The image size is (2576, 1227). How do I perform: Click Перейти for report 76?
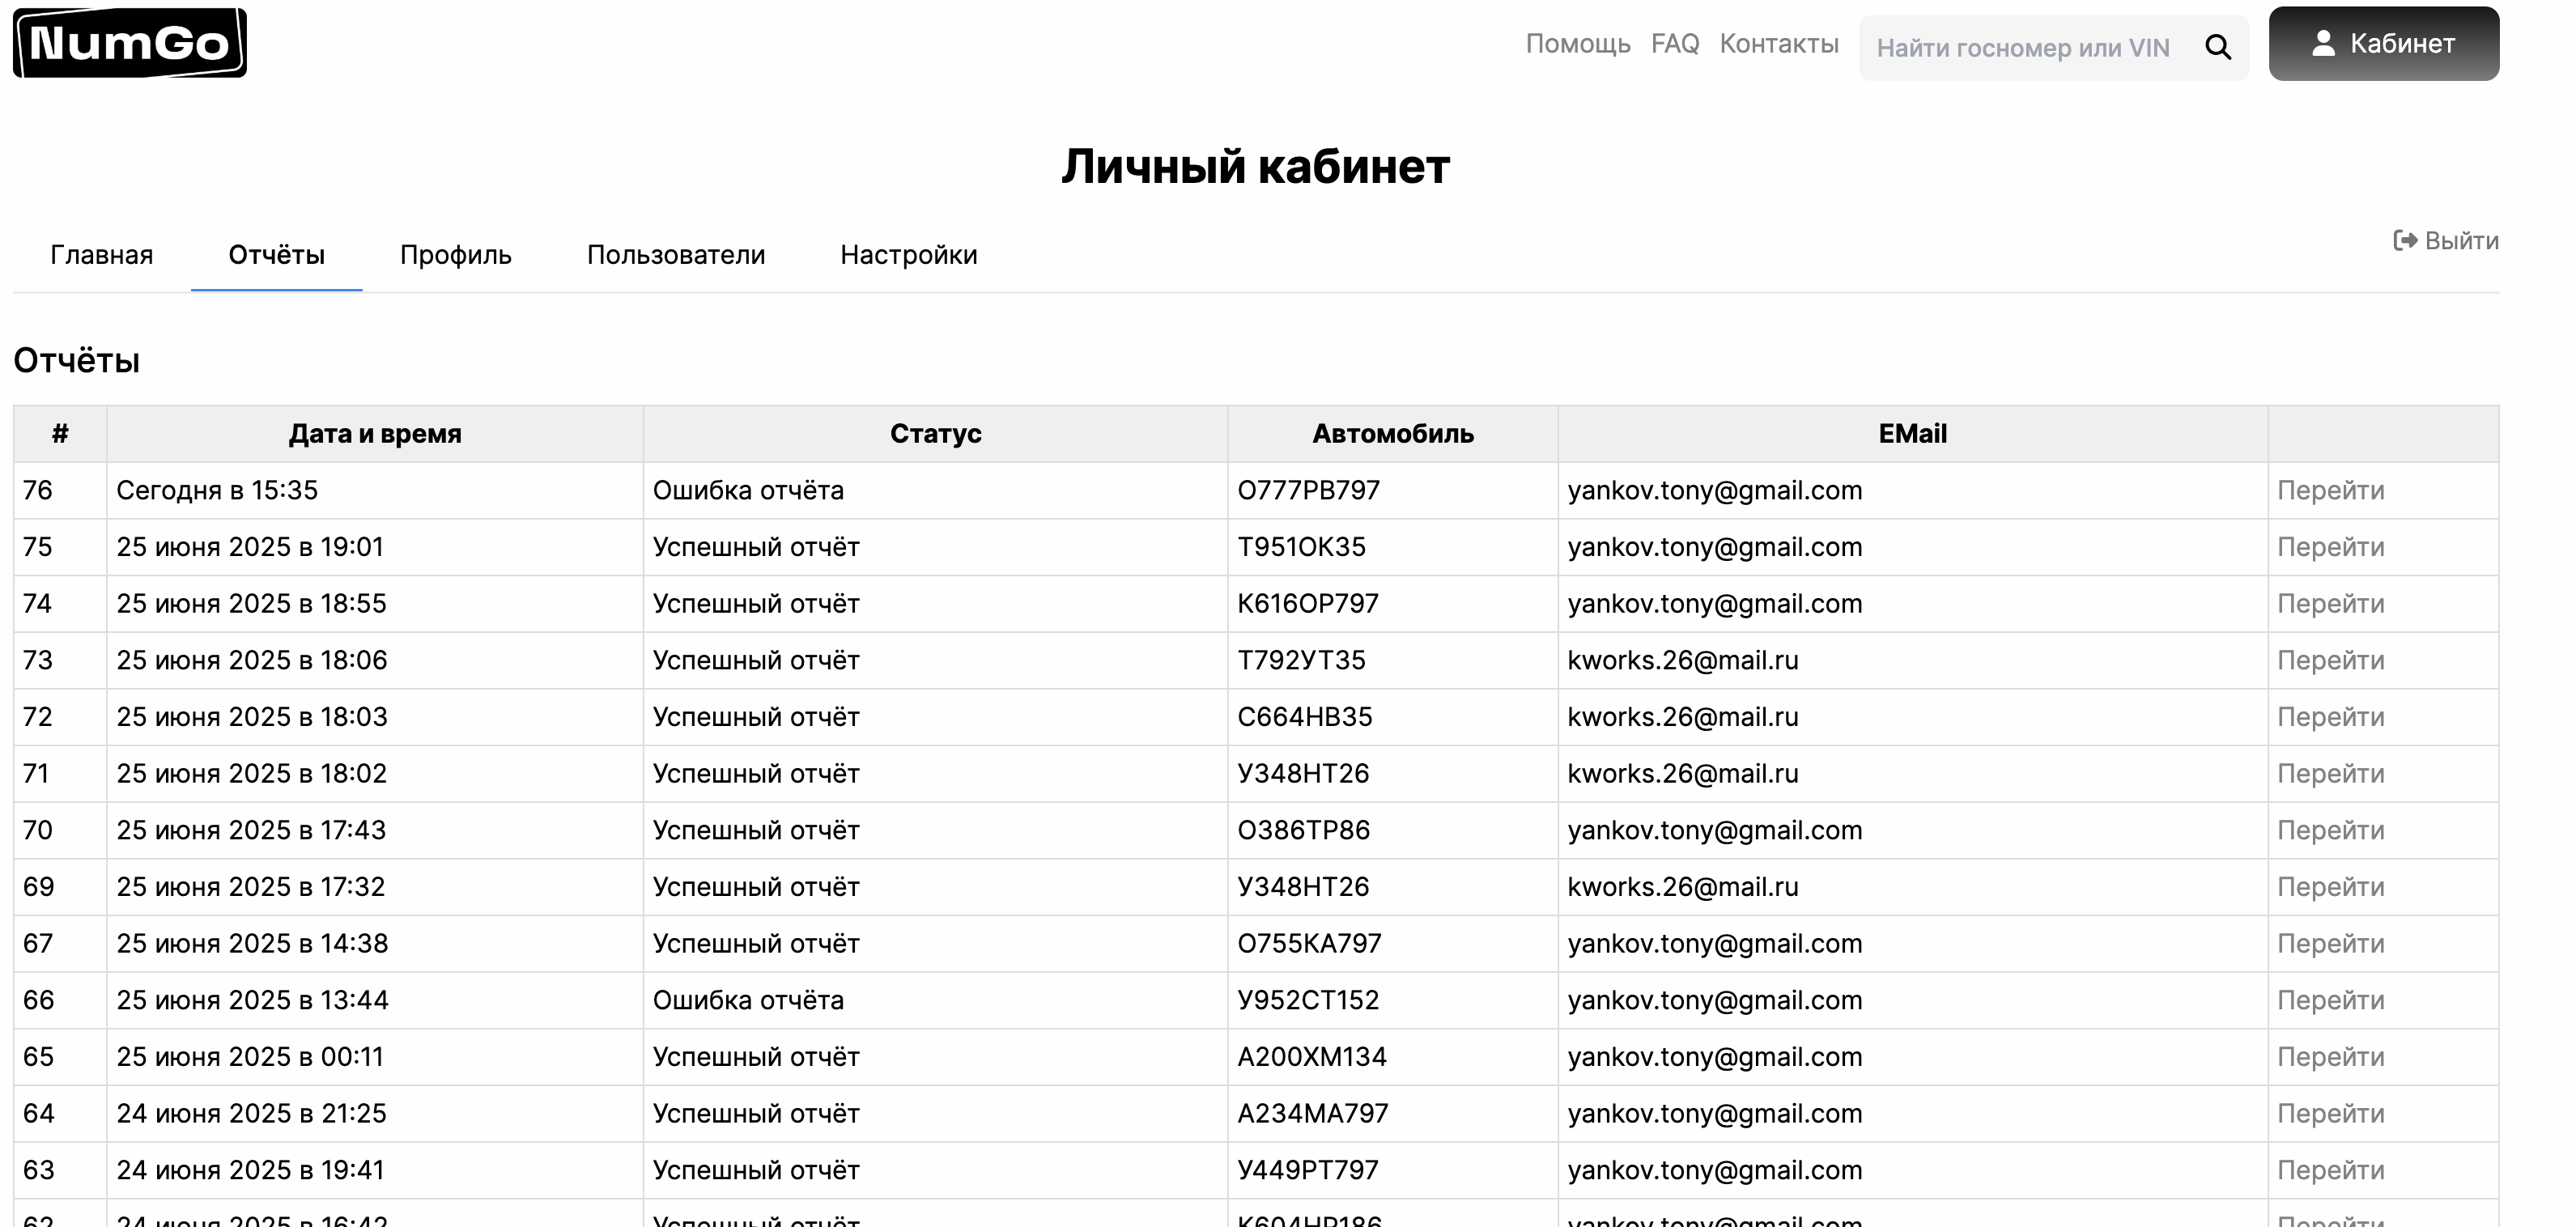pos(2329,490)
